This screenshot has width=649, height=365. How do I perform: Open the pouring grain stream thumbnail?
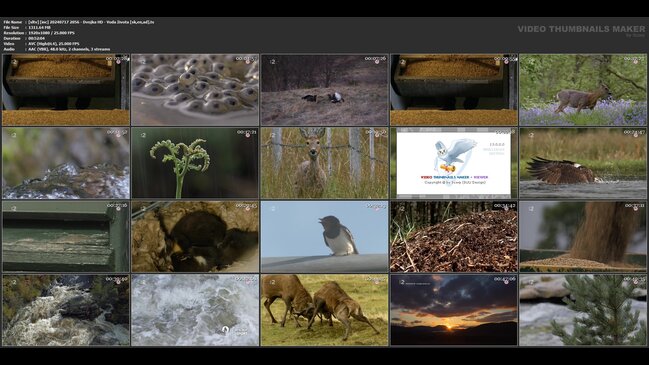pos(583,237)
